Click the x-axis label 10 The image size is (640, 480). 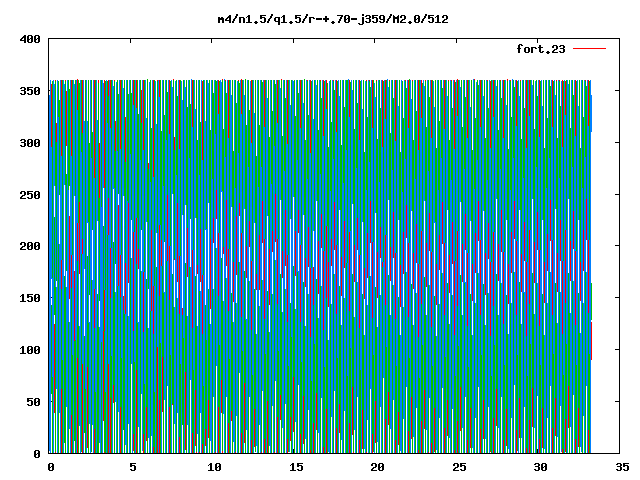(x=214, y=467)
